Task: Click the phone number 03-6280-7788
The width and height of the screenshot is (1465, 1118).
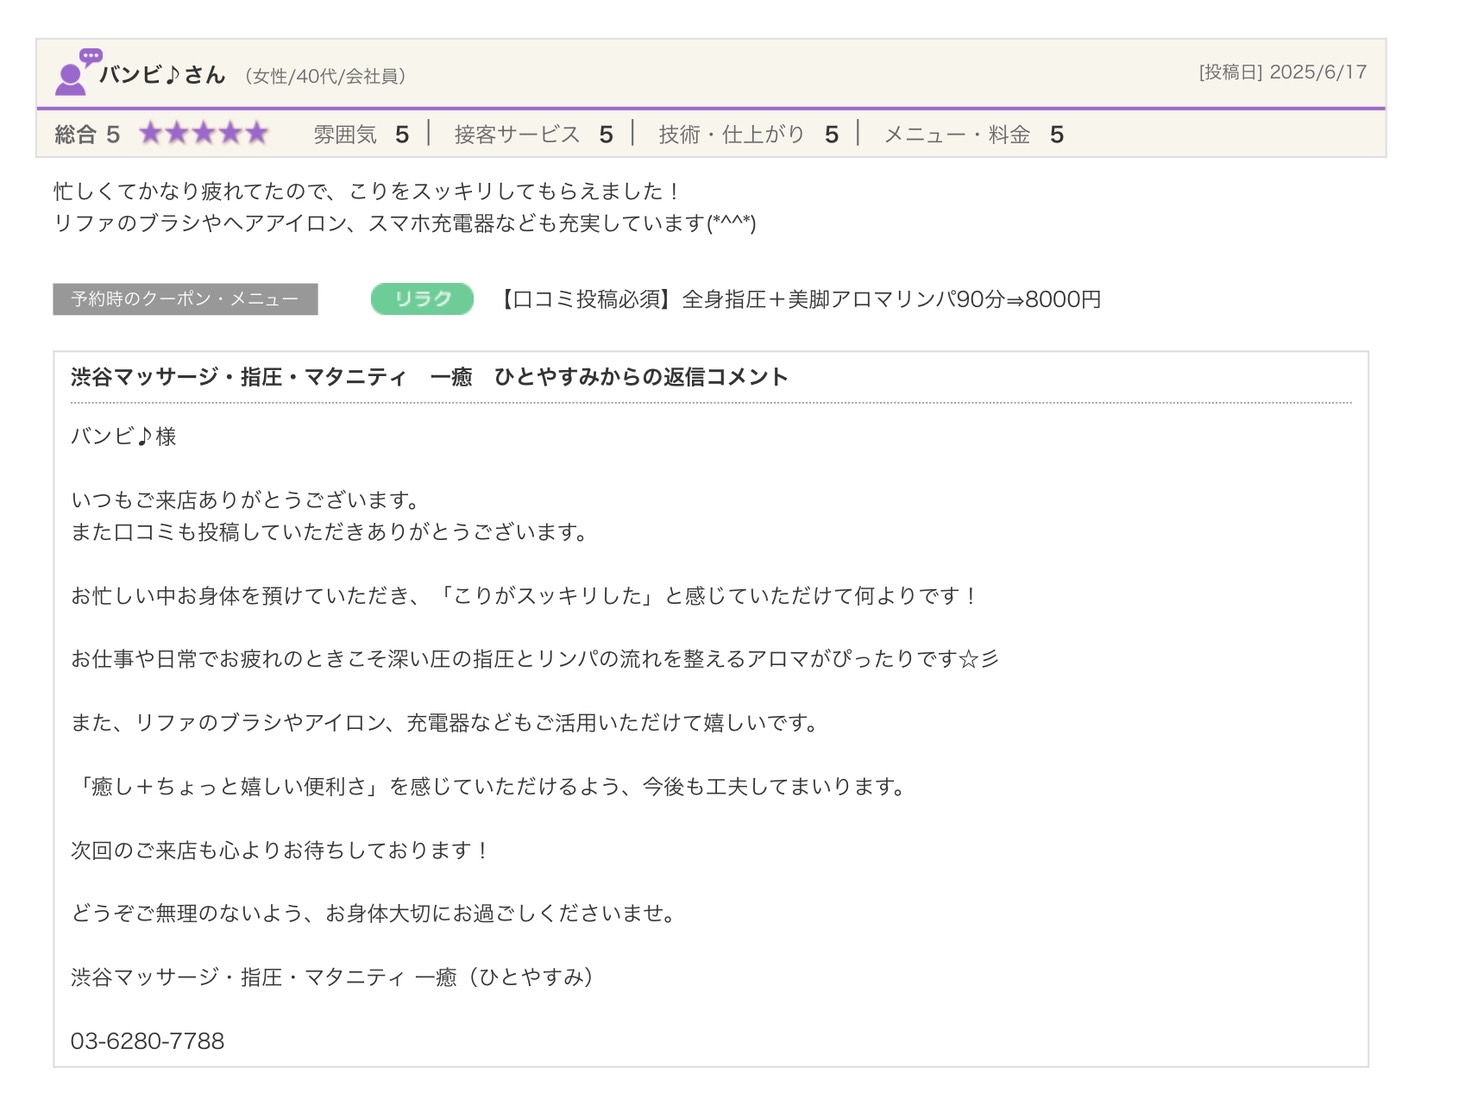Action: 147,1041
